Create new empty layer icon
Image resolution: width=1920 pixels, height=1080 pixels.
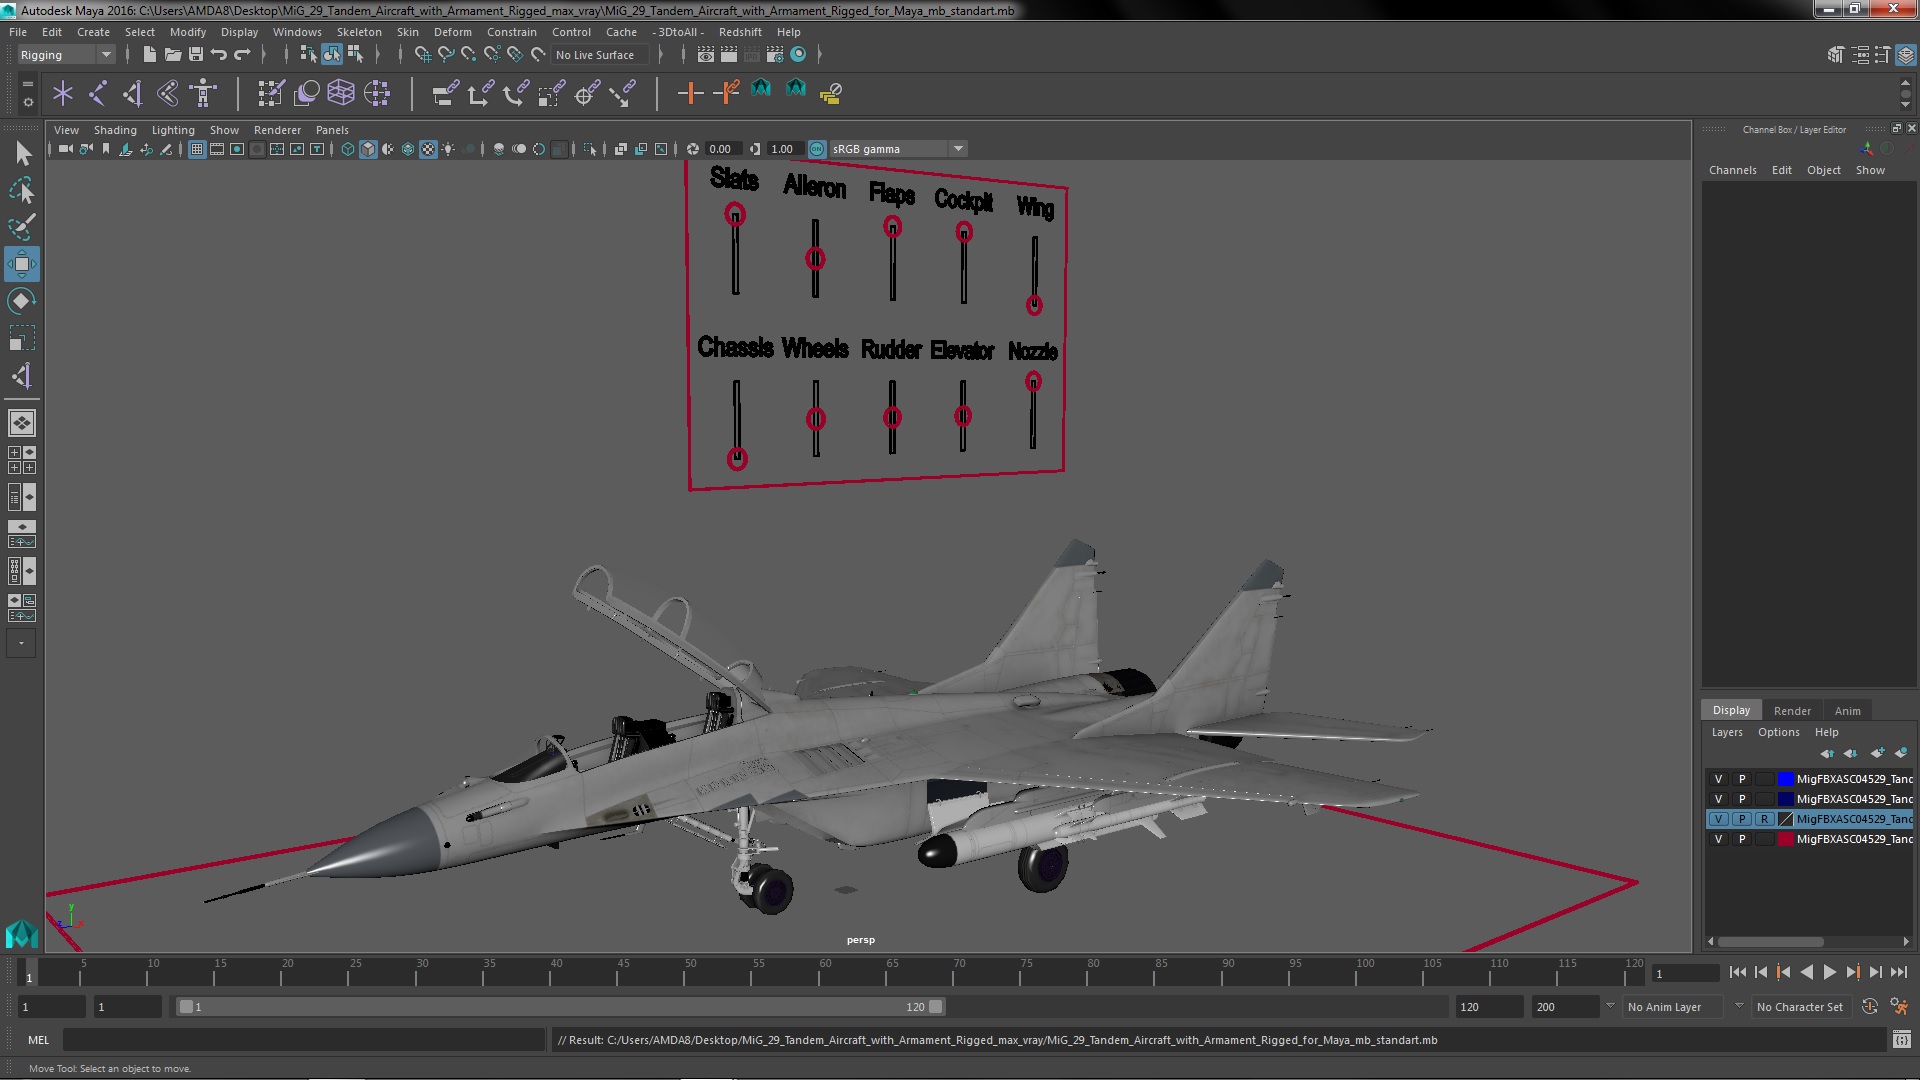coord(1877,753)
